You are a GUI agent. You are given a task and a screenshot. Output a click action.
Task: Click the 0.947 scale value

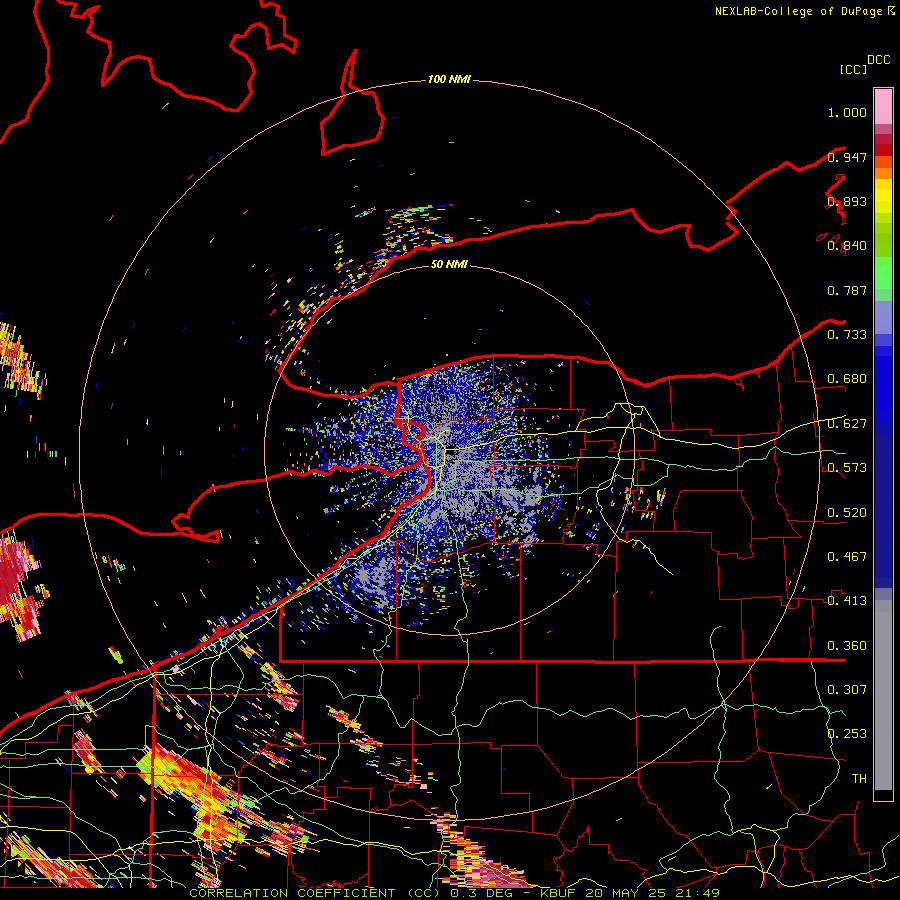pyautogui.click(x=847, y=157)
